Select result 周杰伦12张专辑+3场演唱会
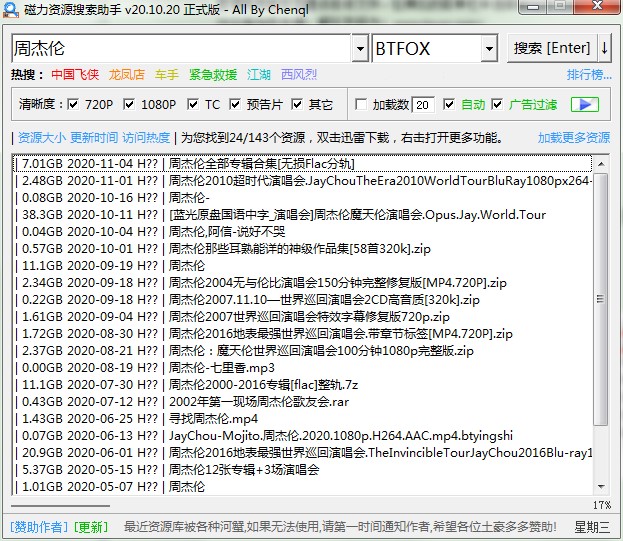The width and height of the screenshot is (623, 541). tap(303, 470)
